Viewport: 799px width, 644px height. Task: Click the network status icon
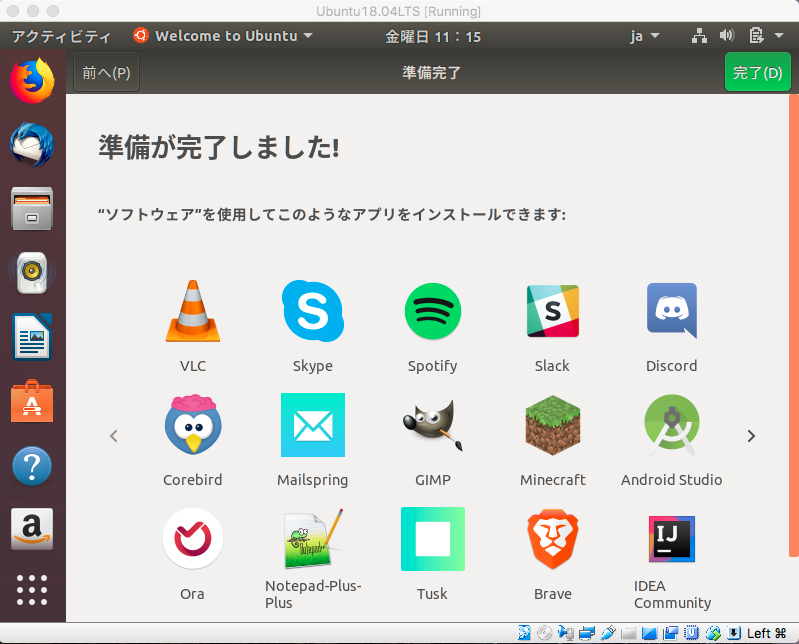coord(699,36)
